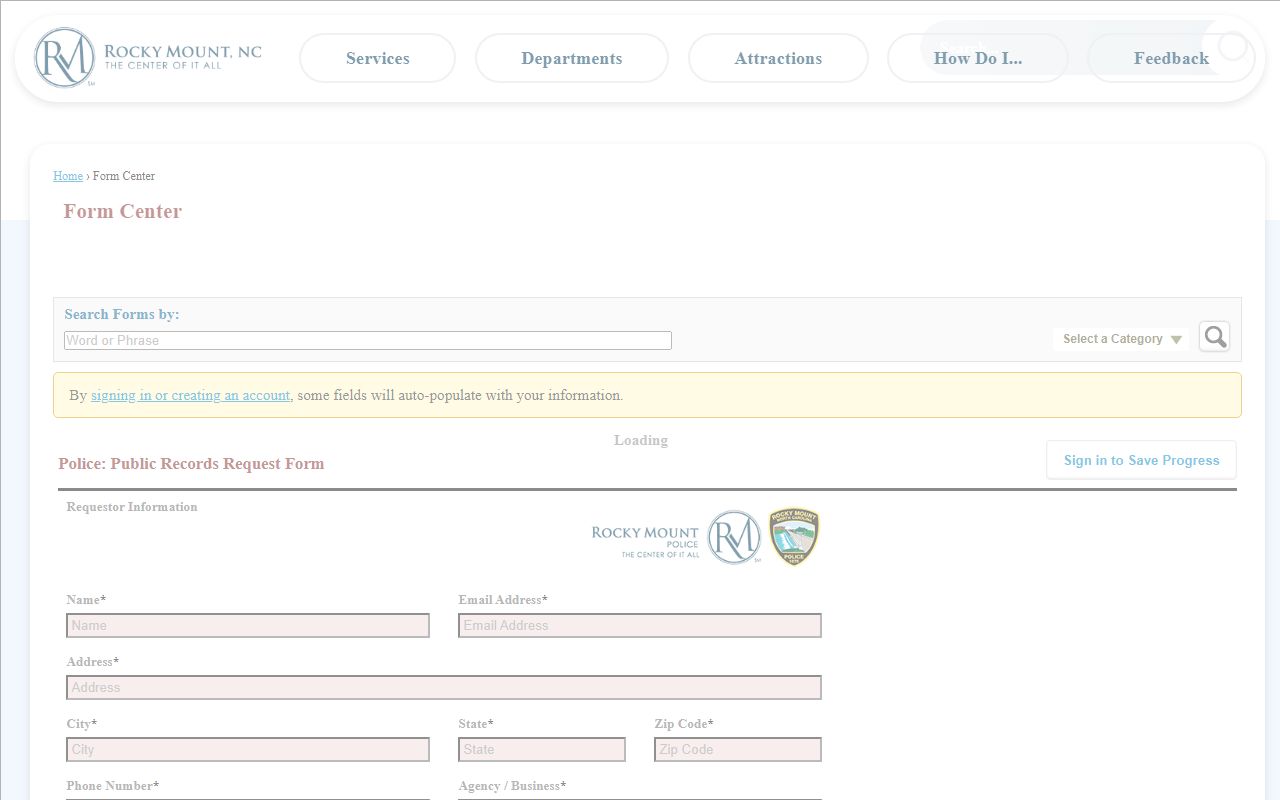Click the Zip Code input field
Screen dimensions: 1280x800
click(737, 749)
